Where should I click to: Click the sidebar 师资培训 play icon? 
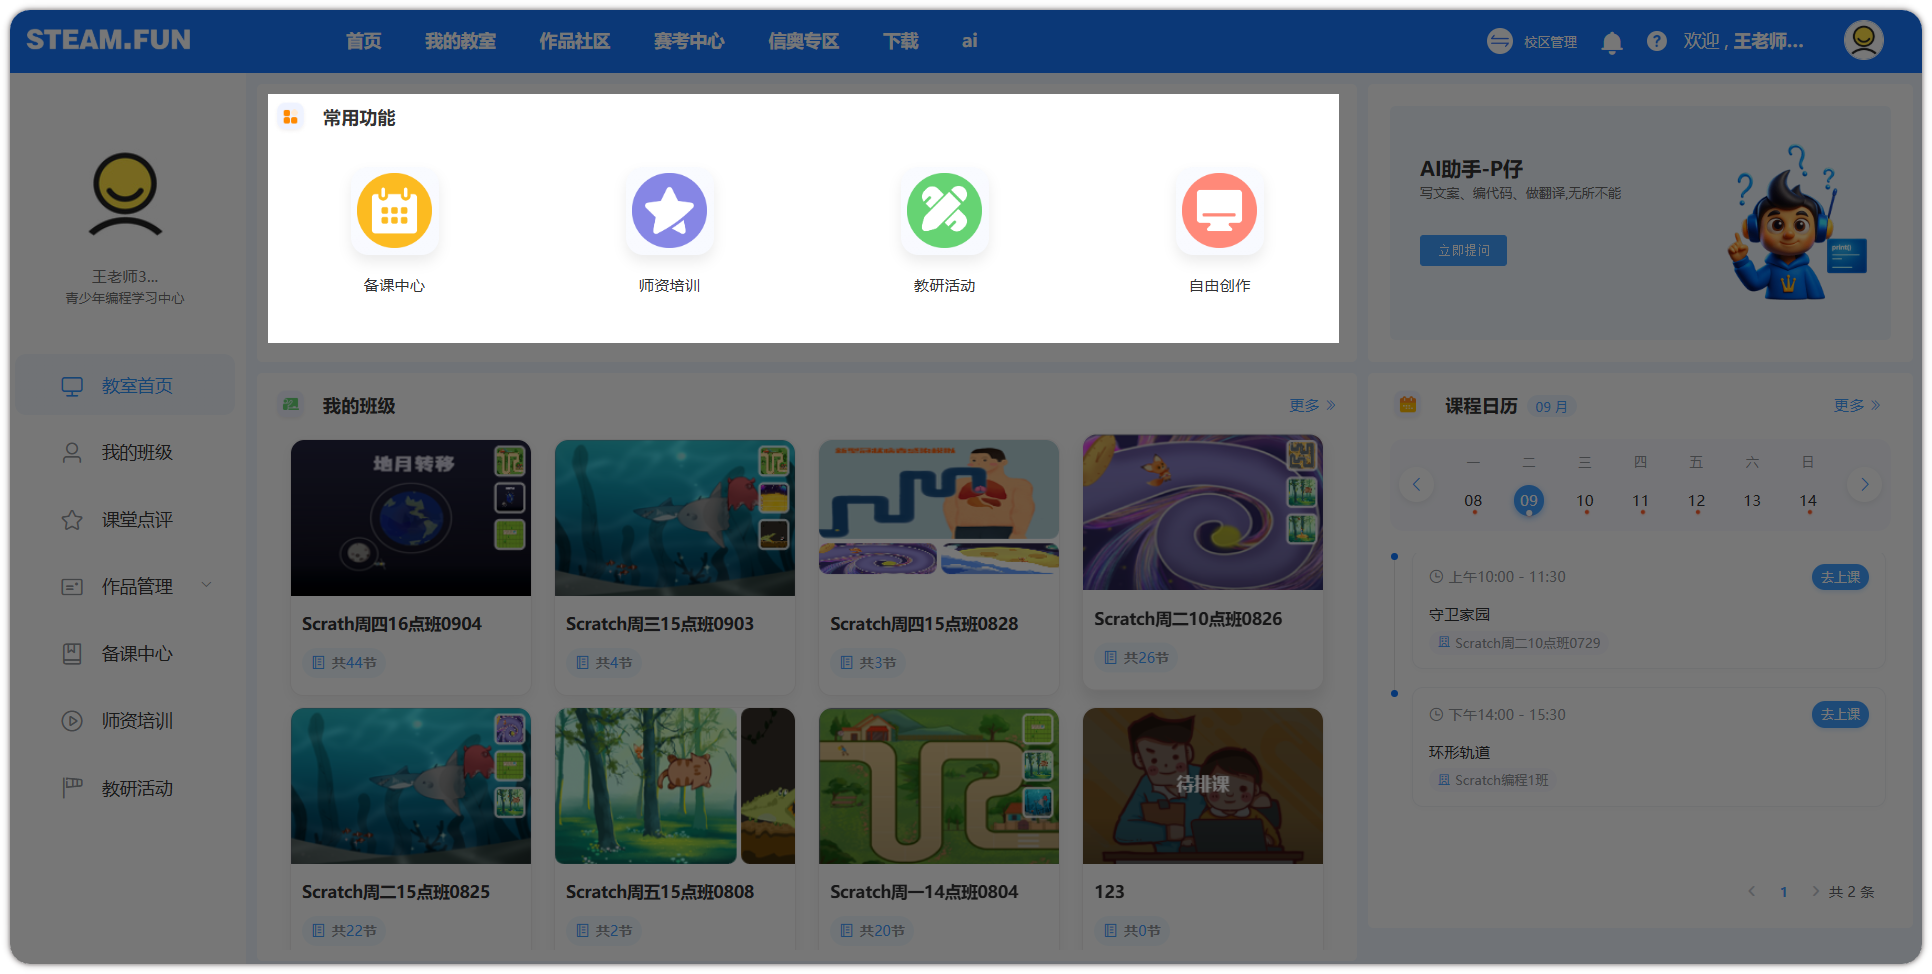click(x=72, y=721)
